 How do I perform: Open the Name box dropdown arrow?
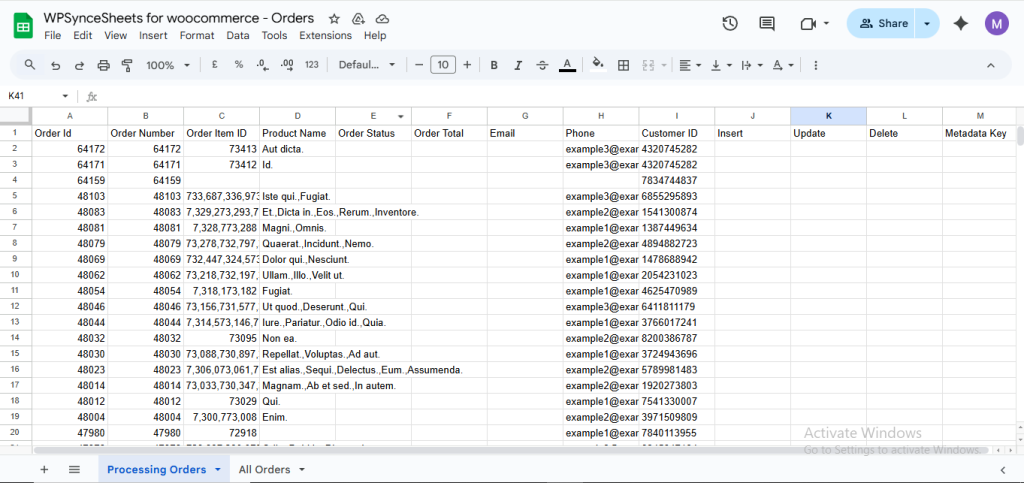[x=65, y=96]
